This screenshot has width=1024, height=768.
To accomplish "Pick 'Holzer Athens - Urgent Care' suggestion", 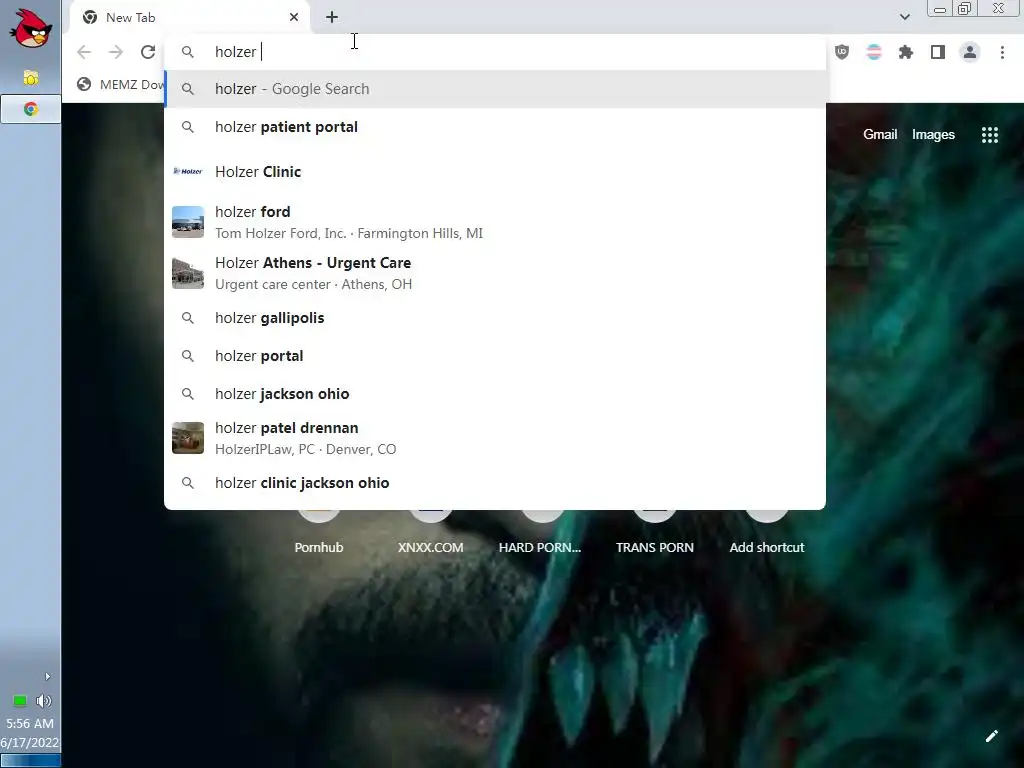I will pyautogui.click(x=495, y=273).
